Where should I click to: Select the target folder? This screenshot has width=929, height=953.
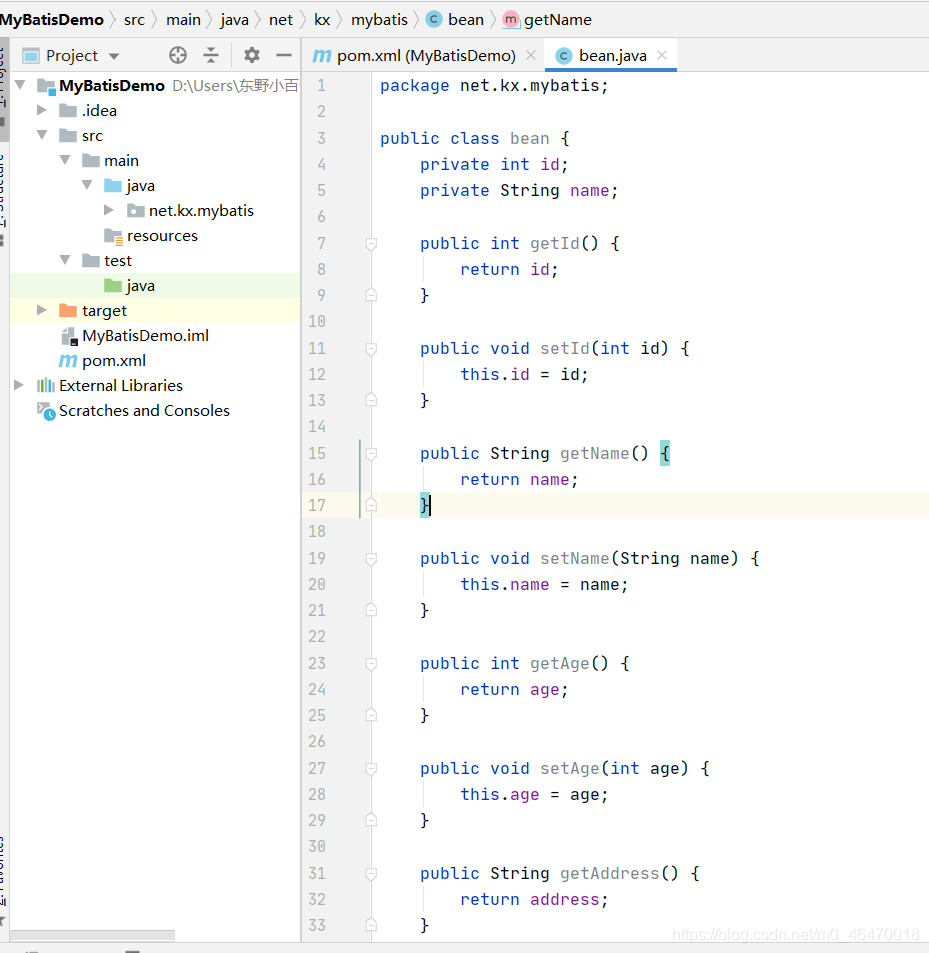coord(93,311)
